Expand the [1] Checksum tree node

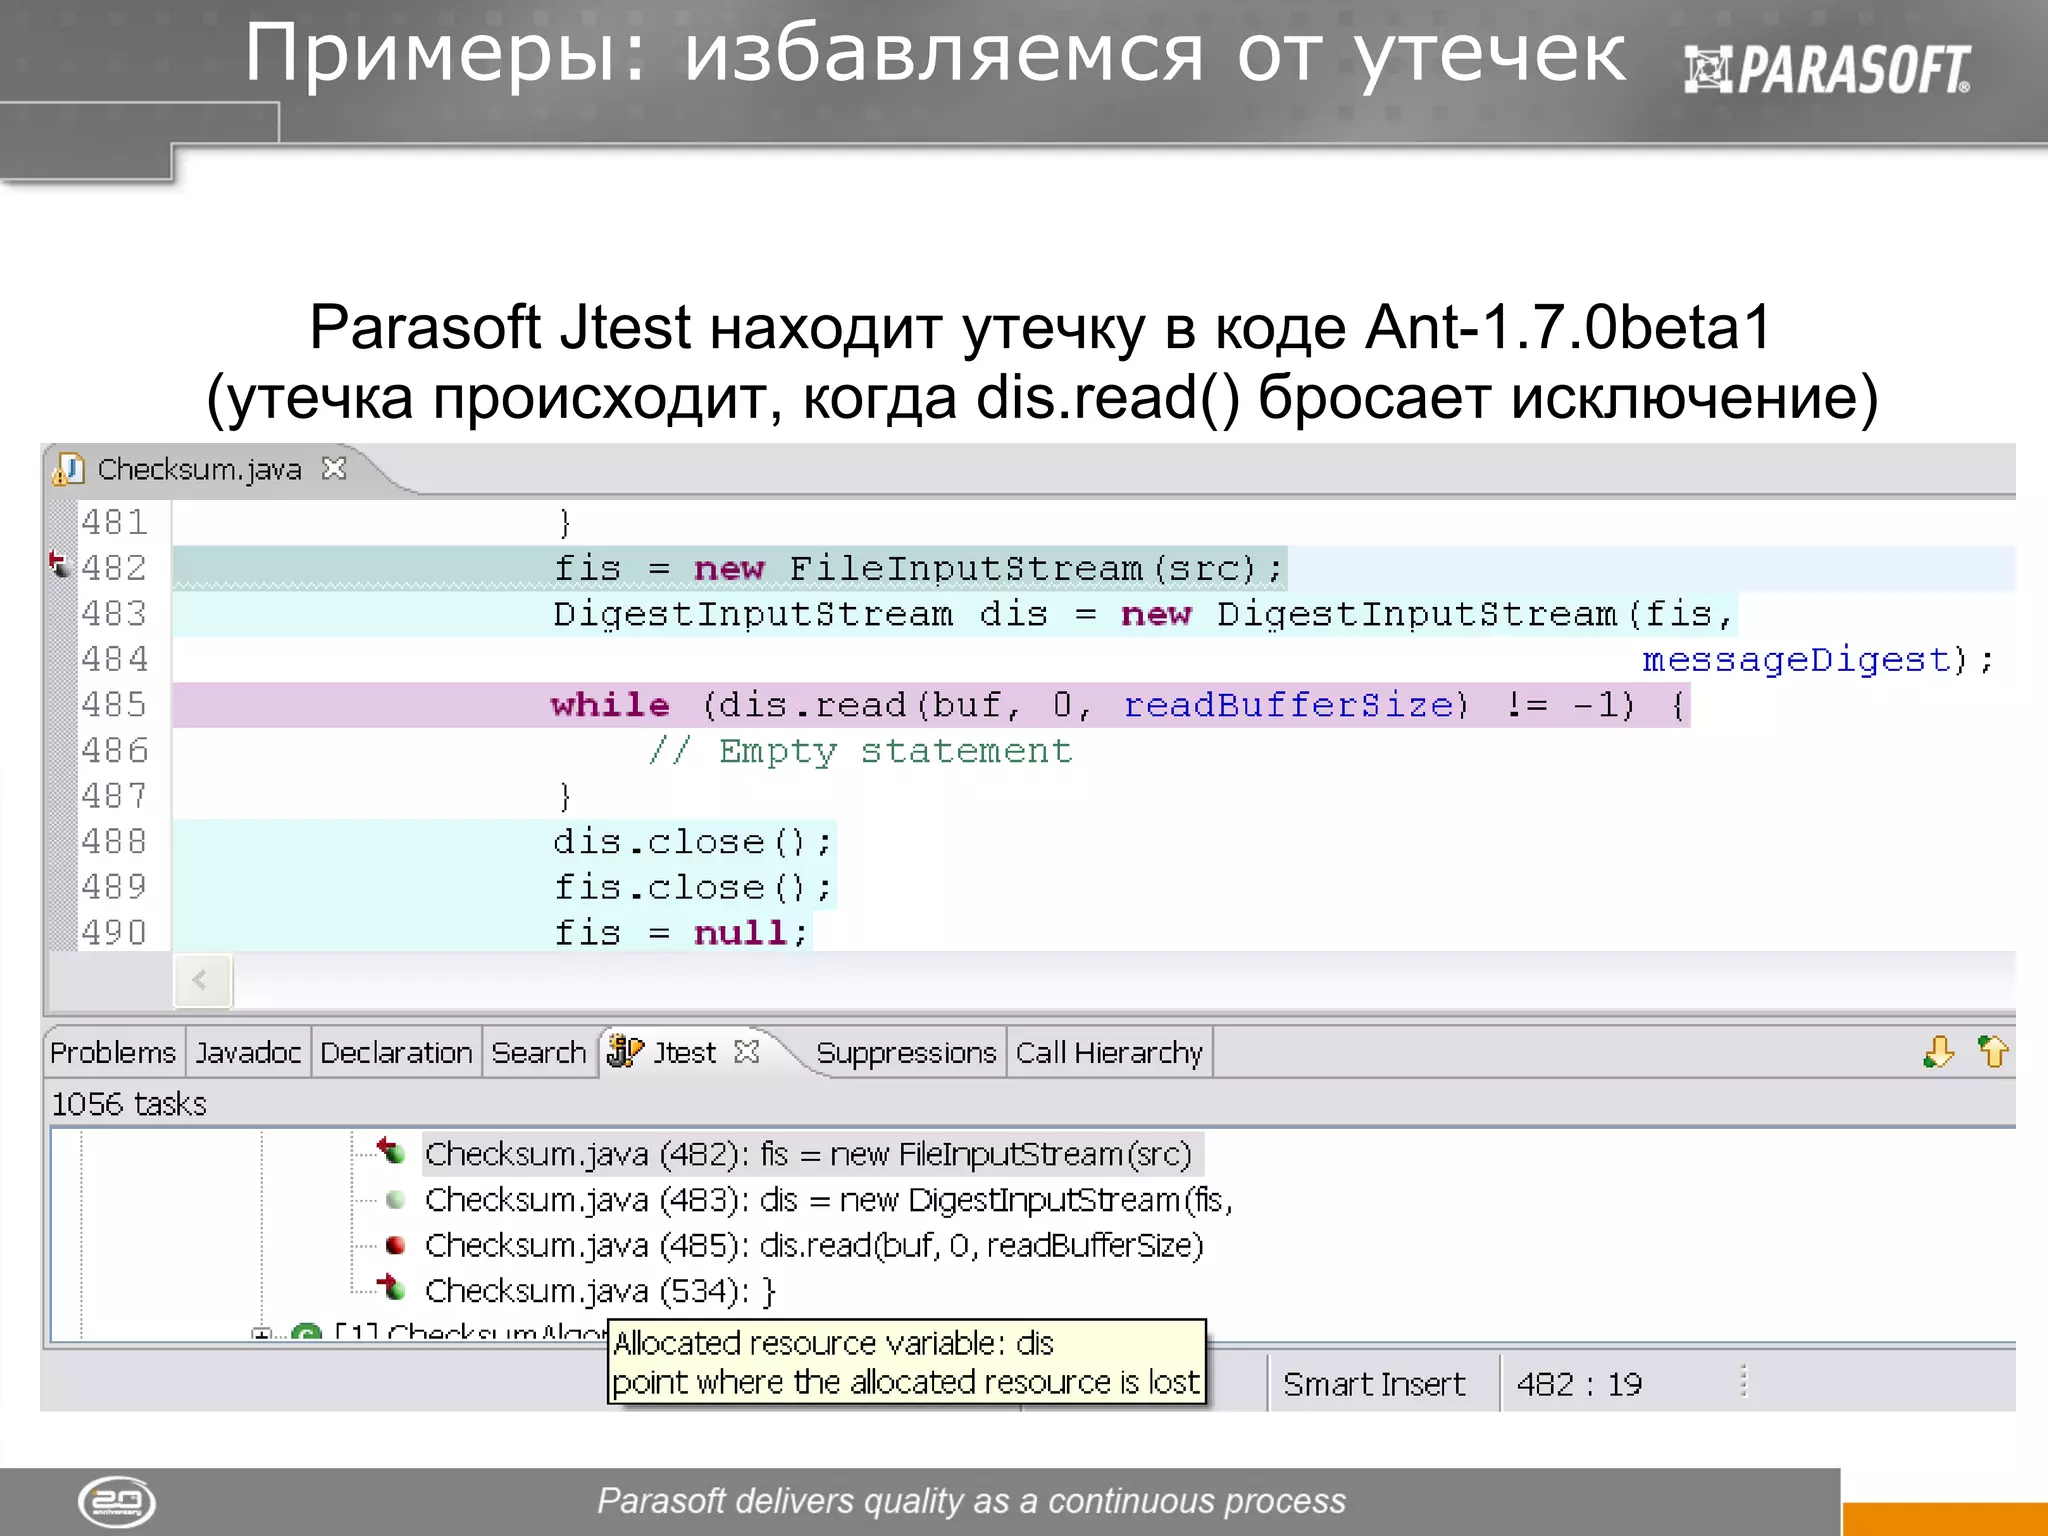[262, 1333]
